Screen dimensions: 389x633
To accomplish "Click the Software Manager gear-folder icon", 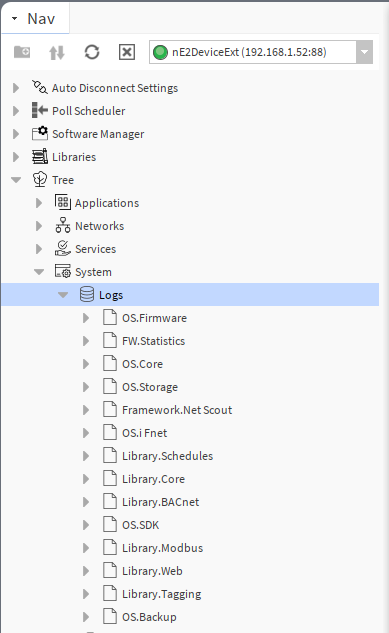I will click(40, 133).
